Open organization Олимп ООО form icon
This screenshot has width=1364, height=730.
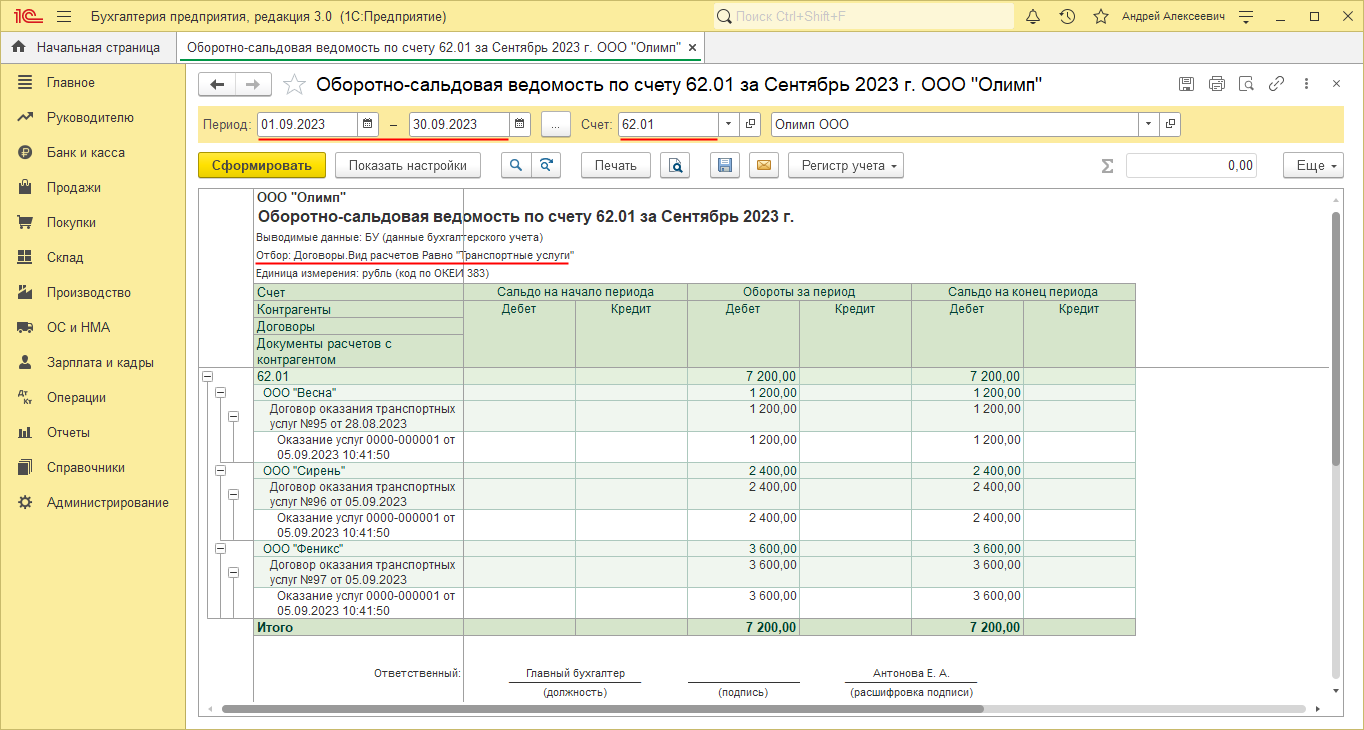pos(1171,124)
